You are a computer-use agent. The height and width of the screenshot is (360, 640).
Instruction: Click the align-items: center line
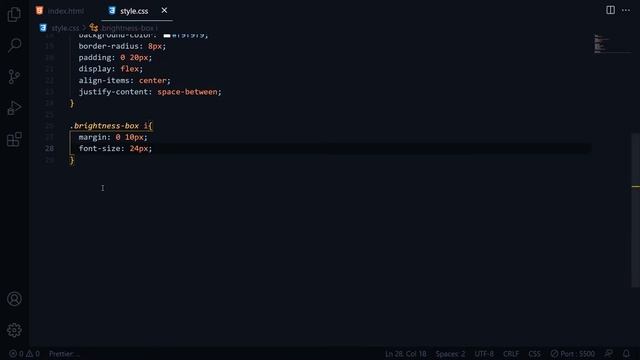point(124,80)
